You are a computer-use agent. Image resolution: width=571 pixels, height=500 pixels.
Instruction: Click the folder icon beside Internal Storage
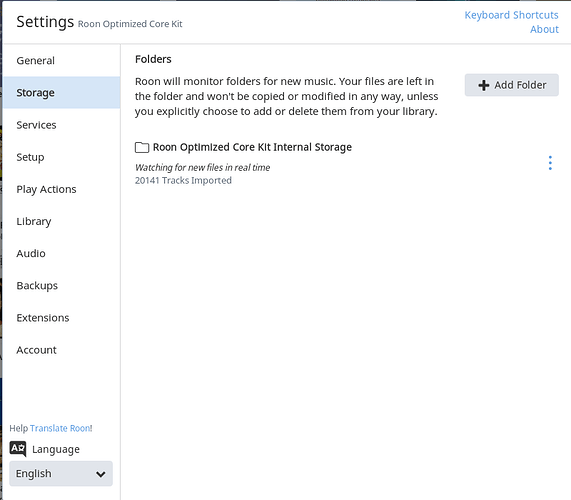click(x=142, y=147)
